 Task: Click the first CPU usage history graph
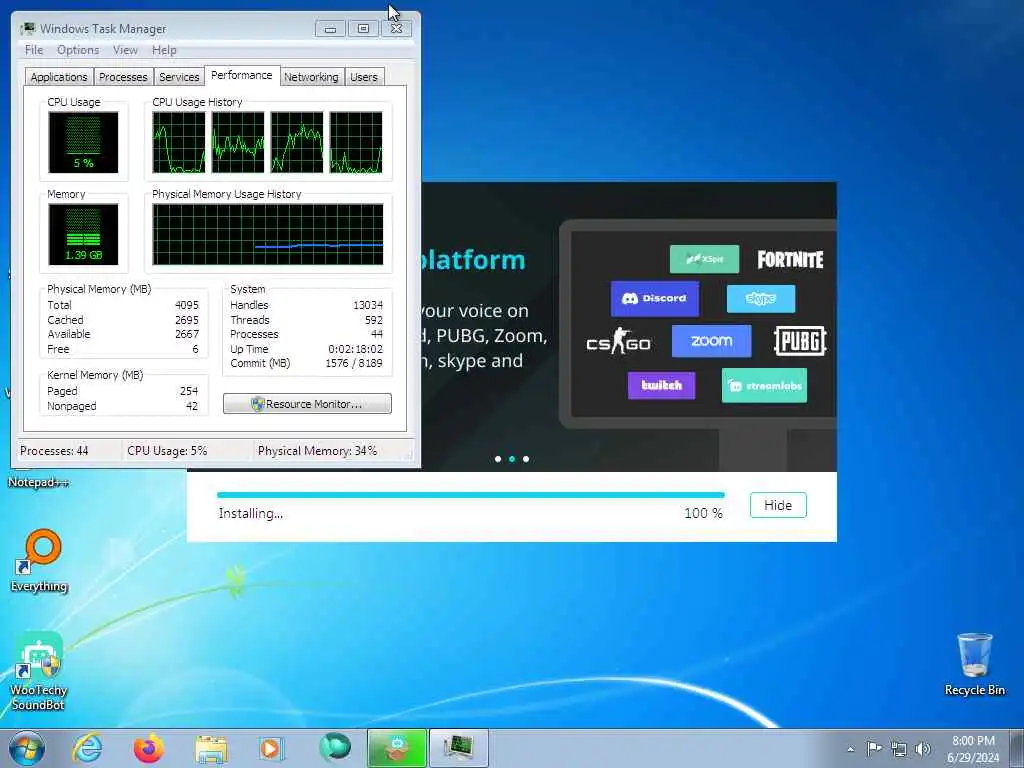(178, 142)
